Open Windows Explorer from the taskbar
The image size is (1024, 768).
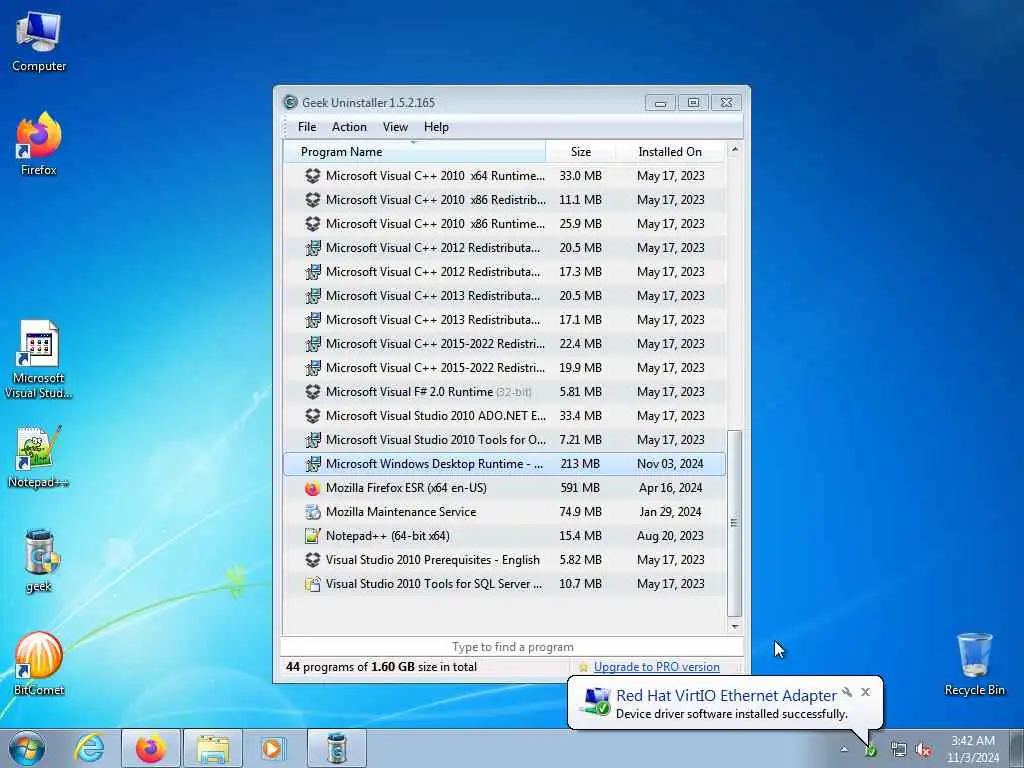(x=212, y=748)
